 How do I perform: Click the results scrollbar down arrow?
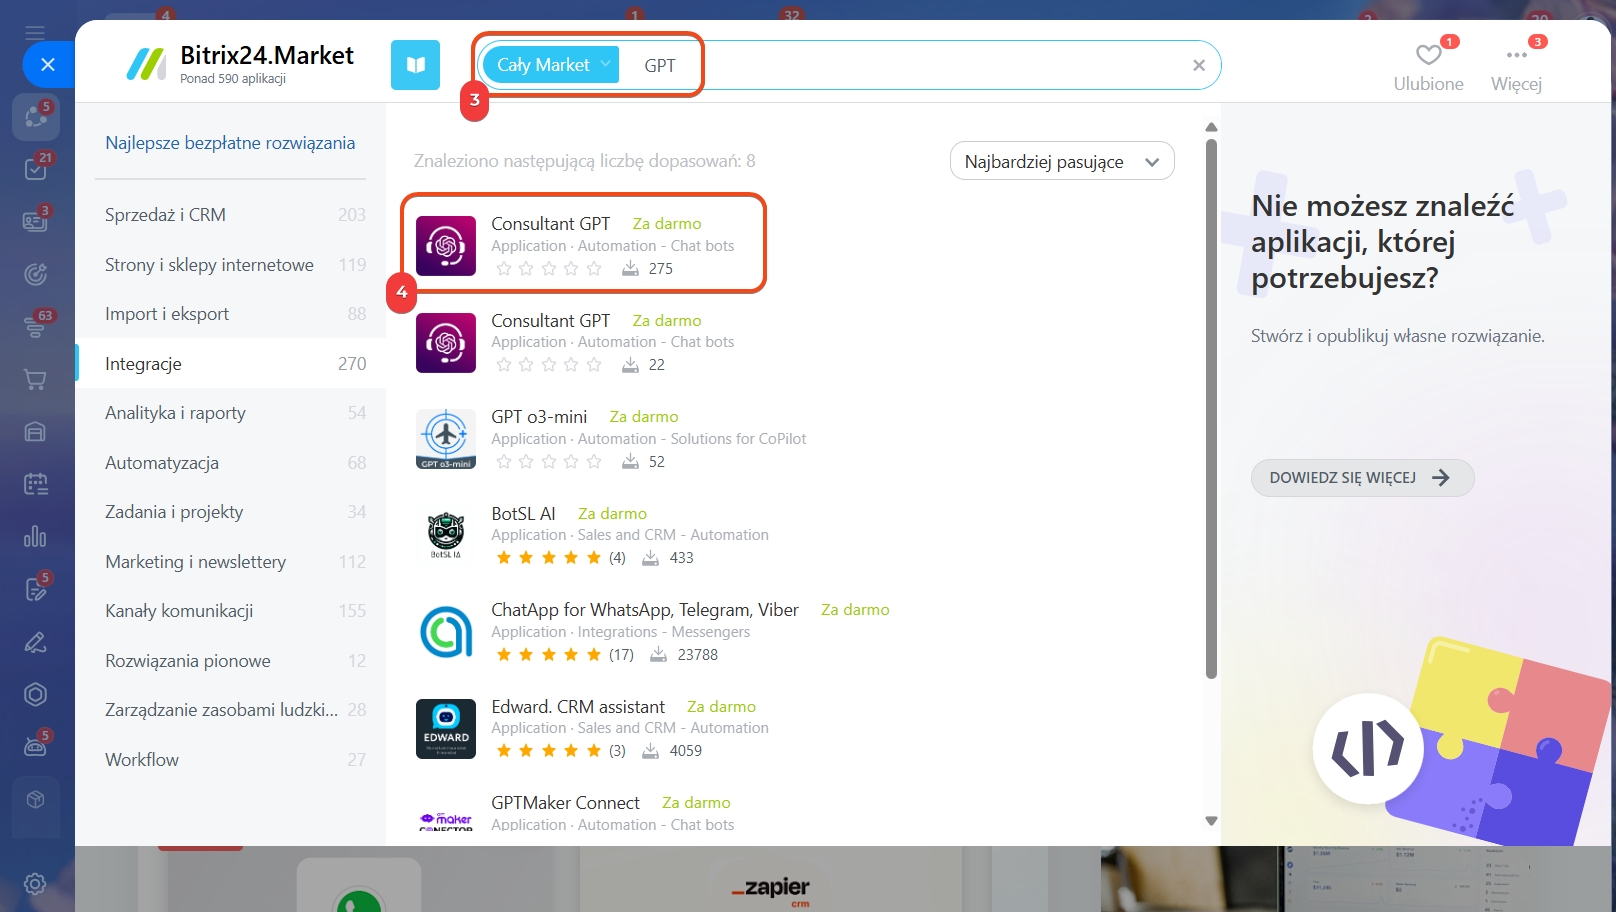[1211, 821]
